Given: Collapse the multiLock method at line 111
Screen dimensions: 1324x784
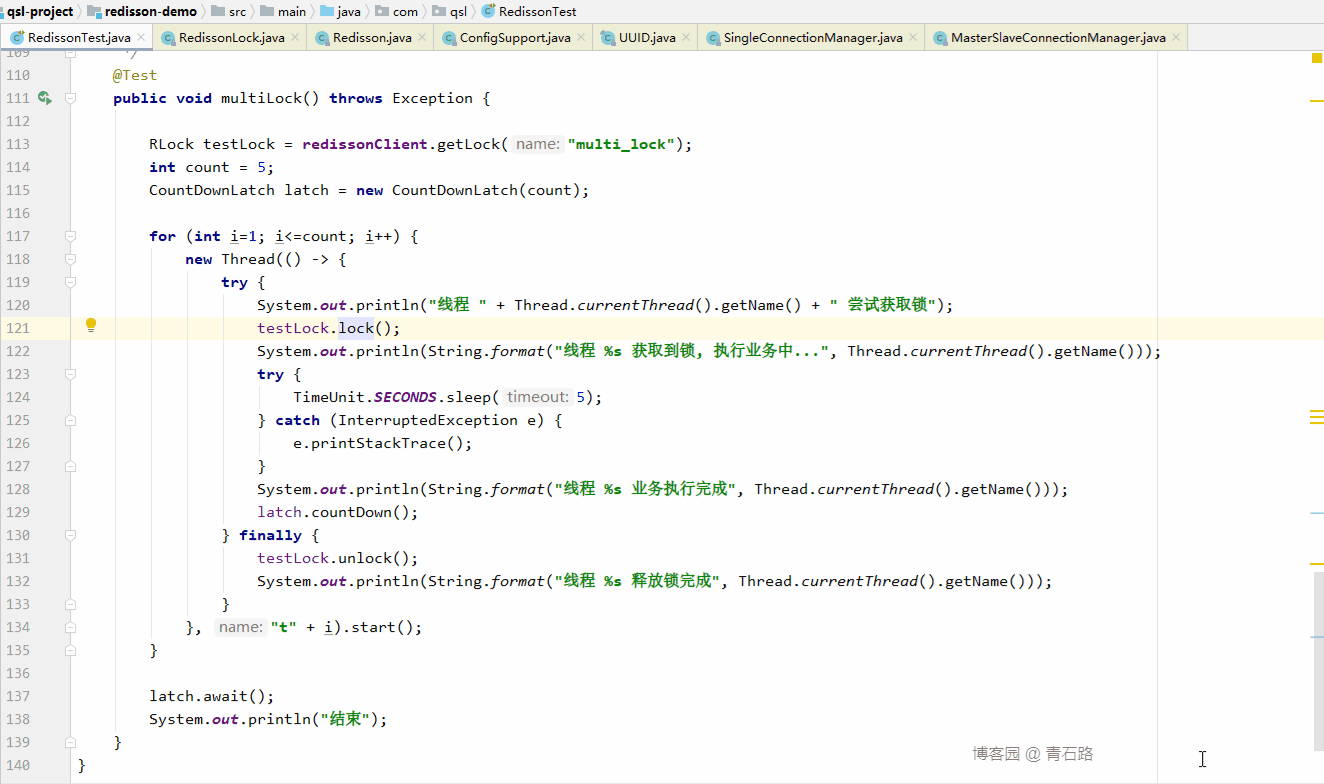Looking at the screenshot, I should coord(70,98).
